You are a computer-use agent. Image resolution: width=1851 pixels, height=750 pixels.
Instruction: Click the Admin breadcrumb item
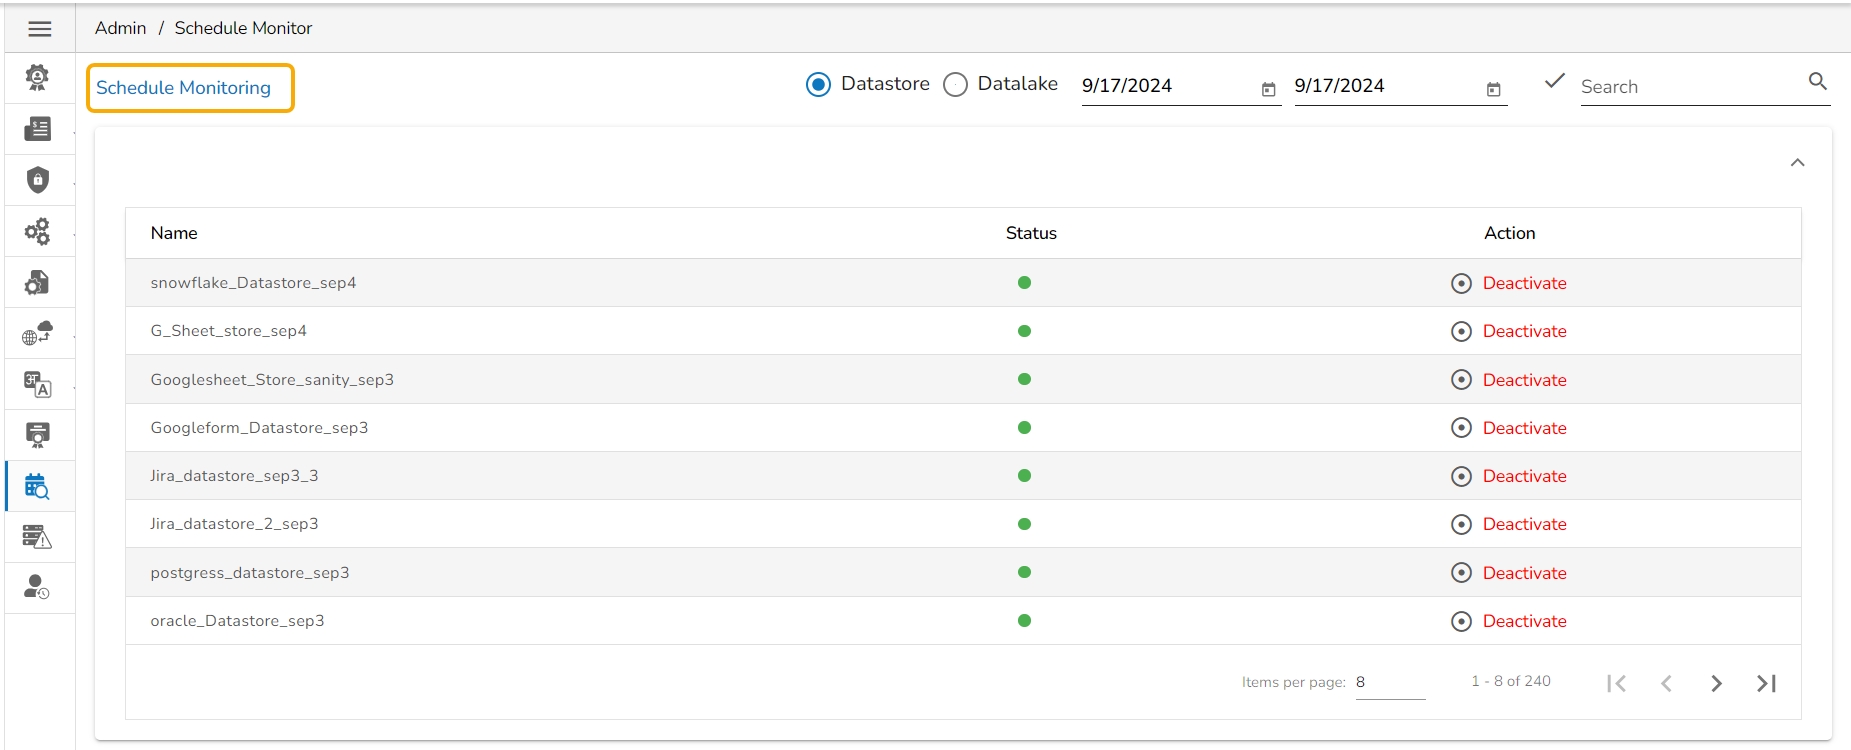pyautogui.click(x=120, y=28)
